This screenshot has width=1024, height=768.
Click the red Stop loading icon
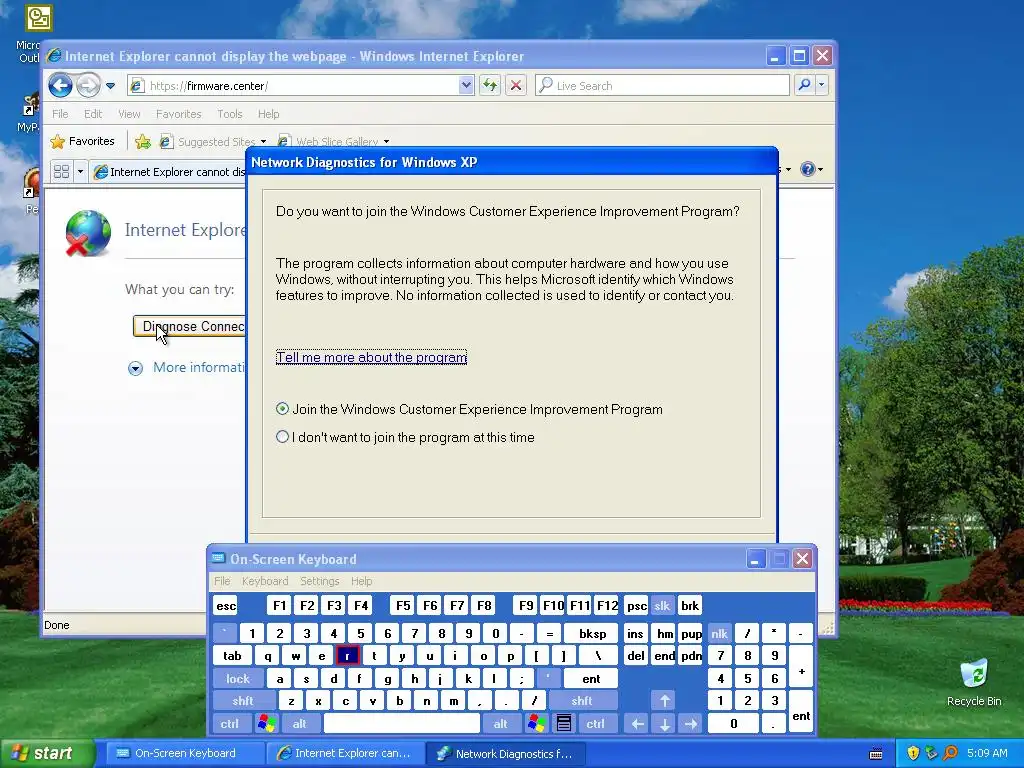tap(516, 85)
